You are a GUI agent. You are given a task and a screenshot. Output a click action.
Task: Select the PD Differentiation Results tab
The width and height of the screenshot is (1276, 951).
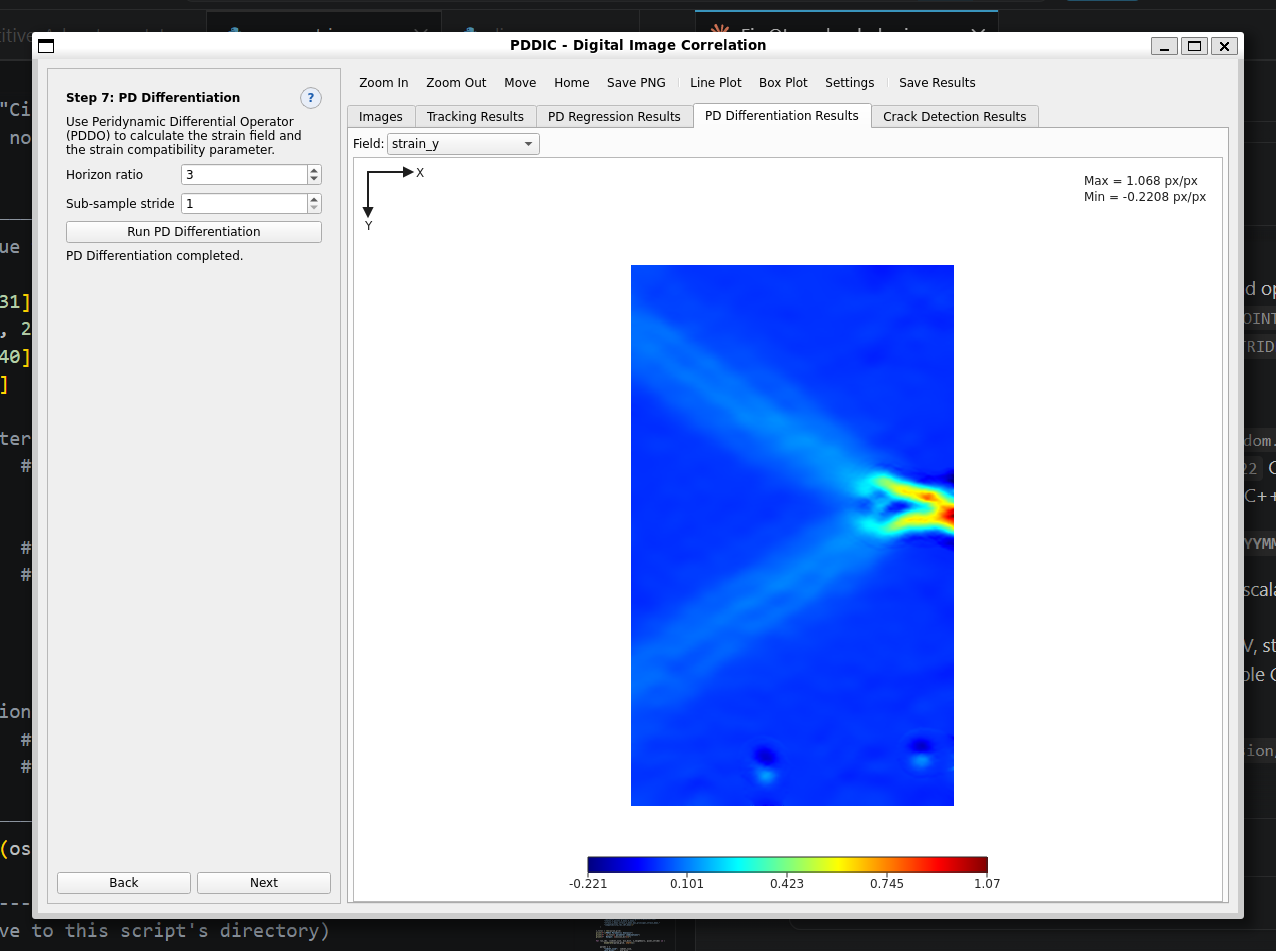coord(782,116)
